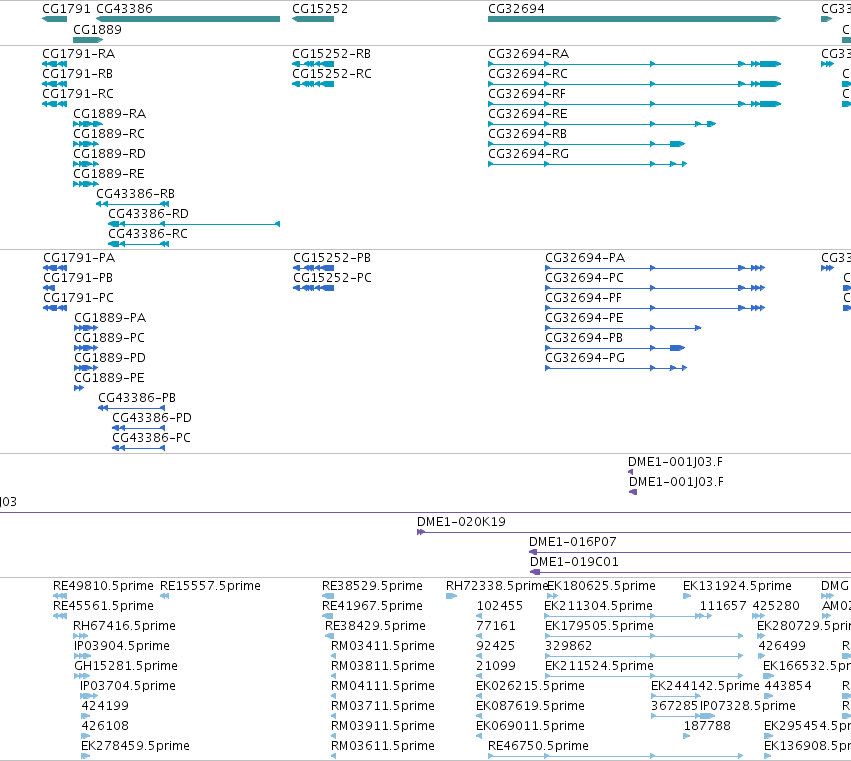Open transcript CG43386-RD

point(149,214)
